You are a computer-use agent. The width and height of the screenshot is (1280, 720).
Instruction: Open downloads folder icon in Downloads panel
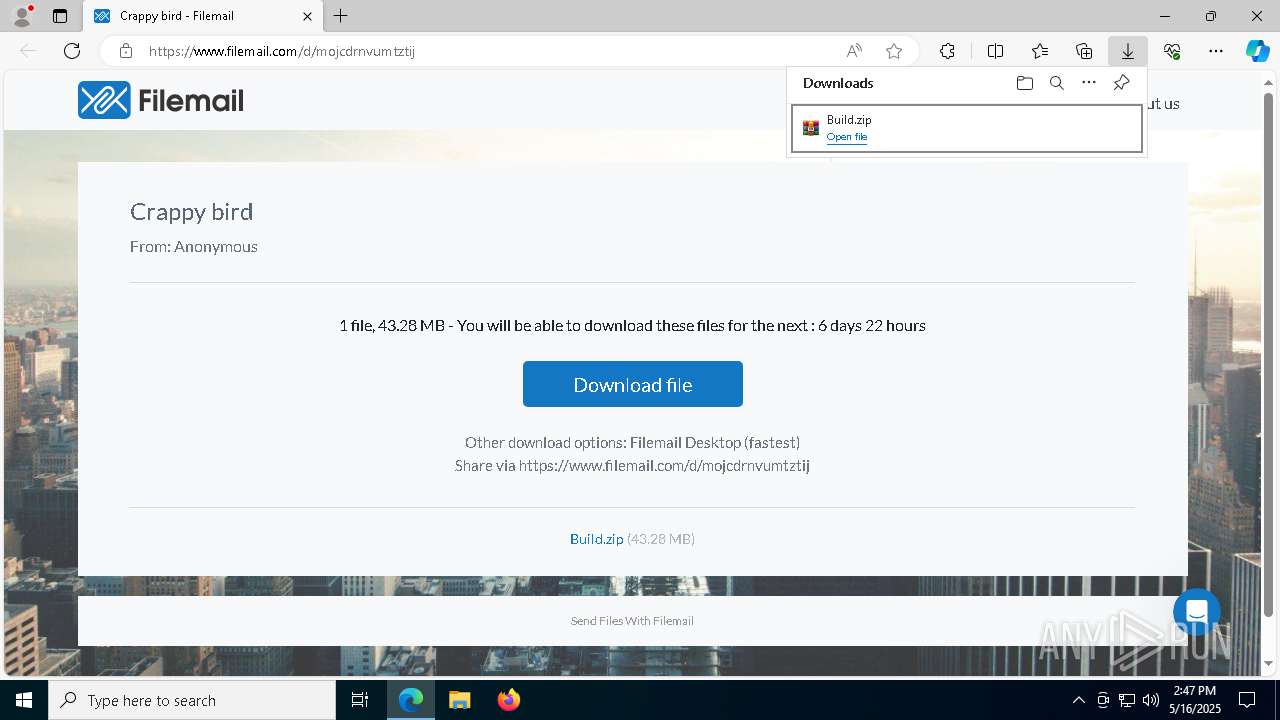coord(1024,83)
